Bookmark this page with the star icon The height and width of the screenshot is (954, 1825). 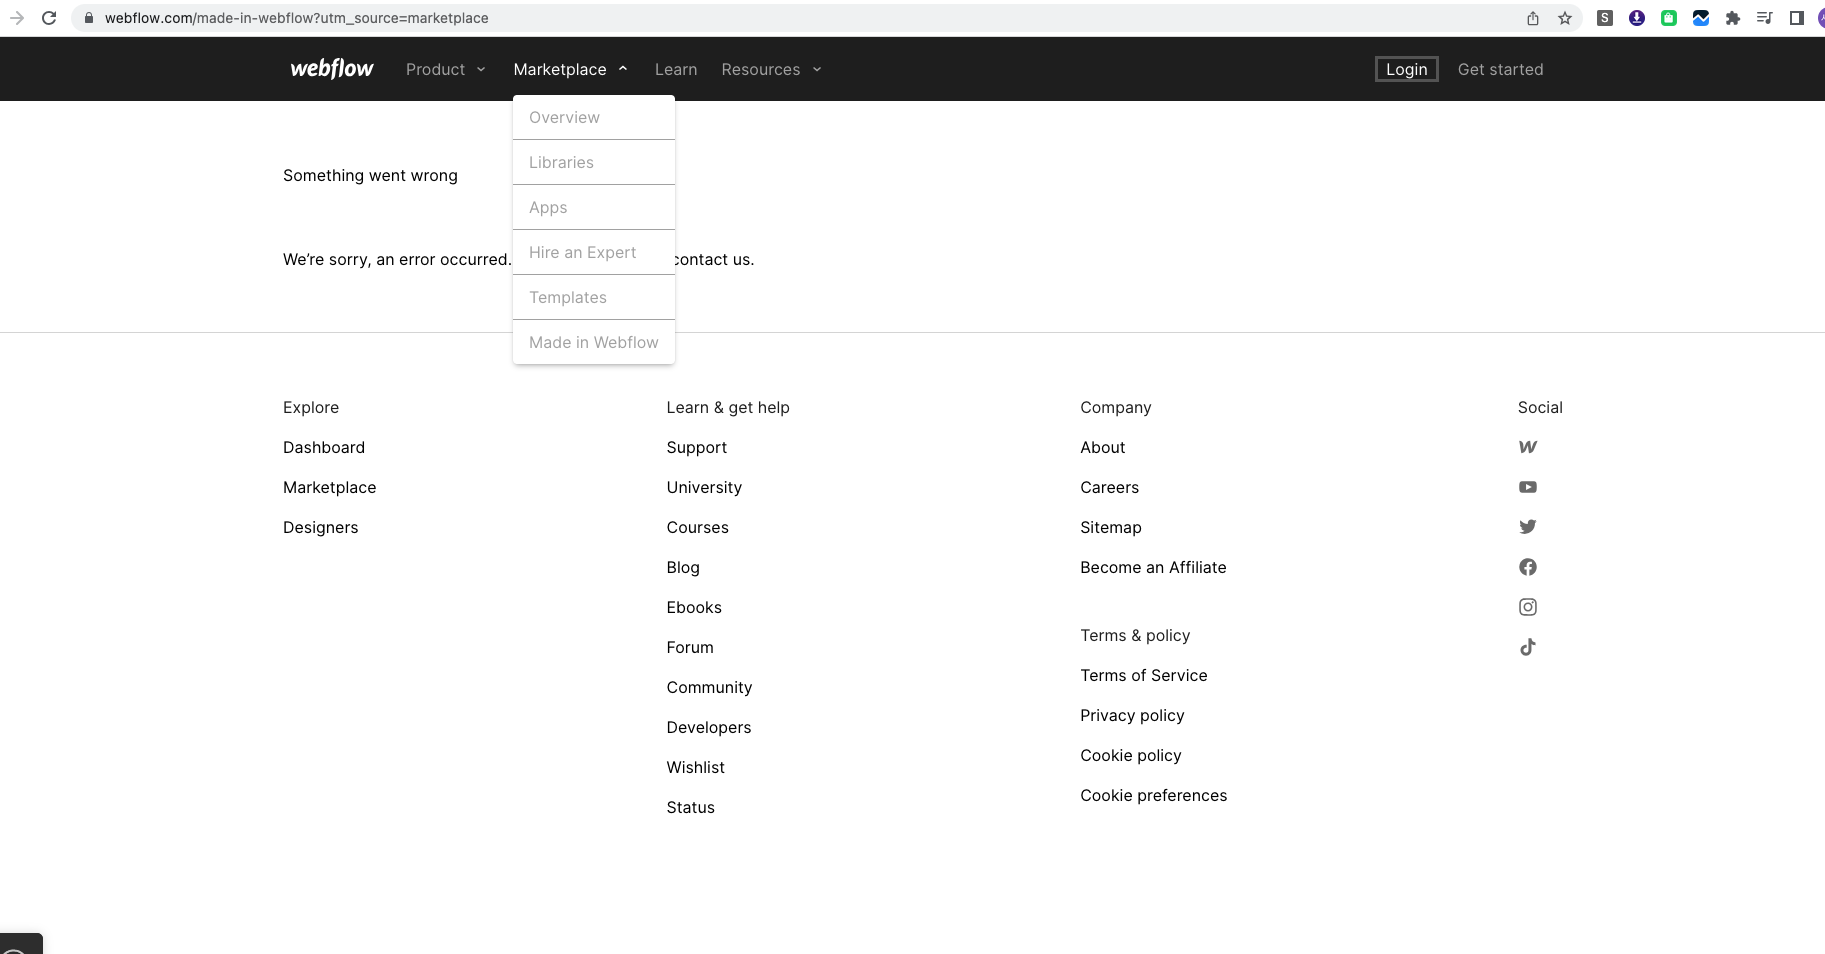pyautogui.click(x=1565, y=18)
